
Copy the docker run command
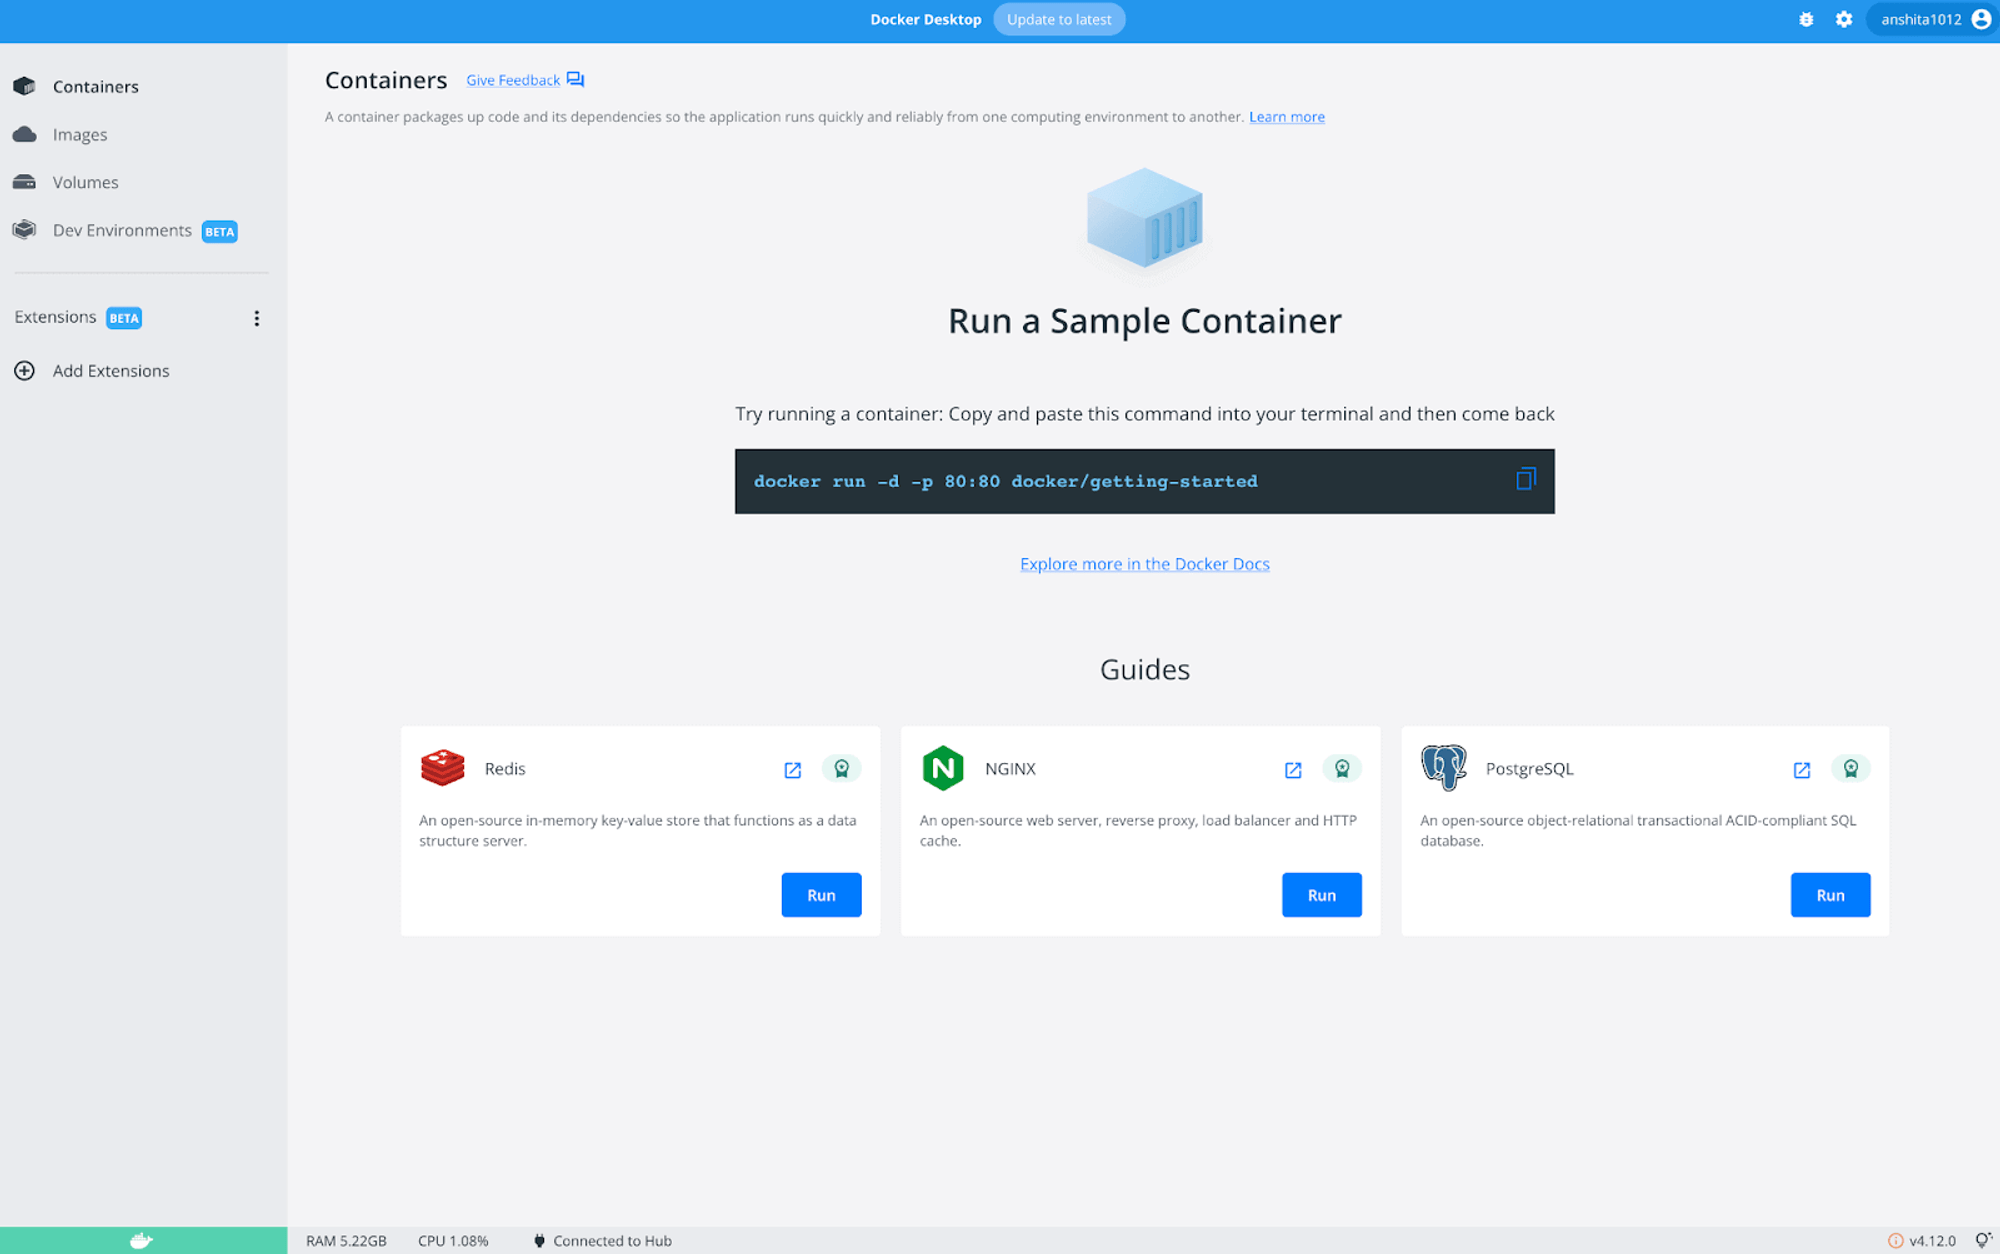(x=1525, y=480)
